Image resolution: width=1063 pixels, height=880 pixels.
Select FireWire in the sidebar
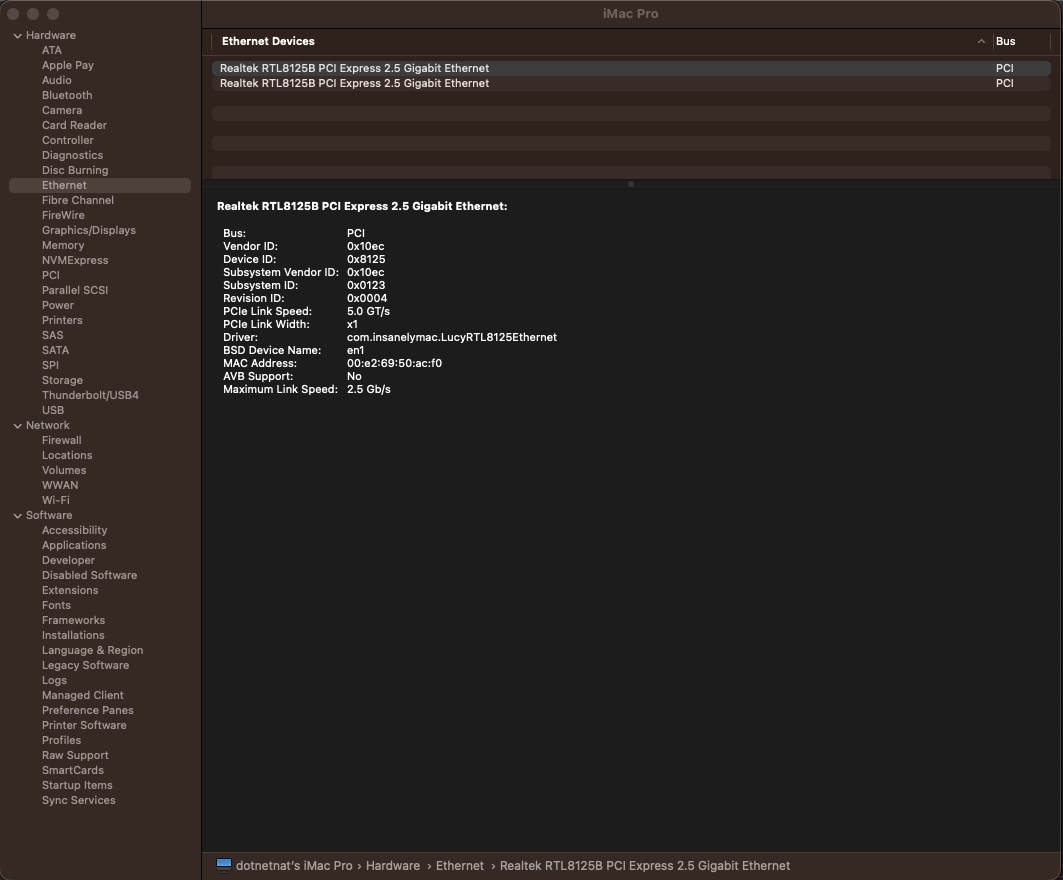[63, 215]
